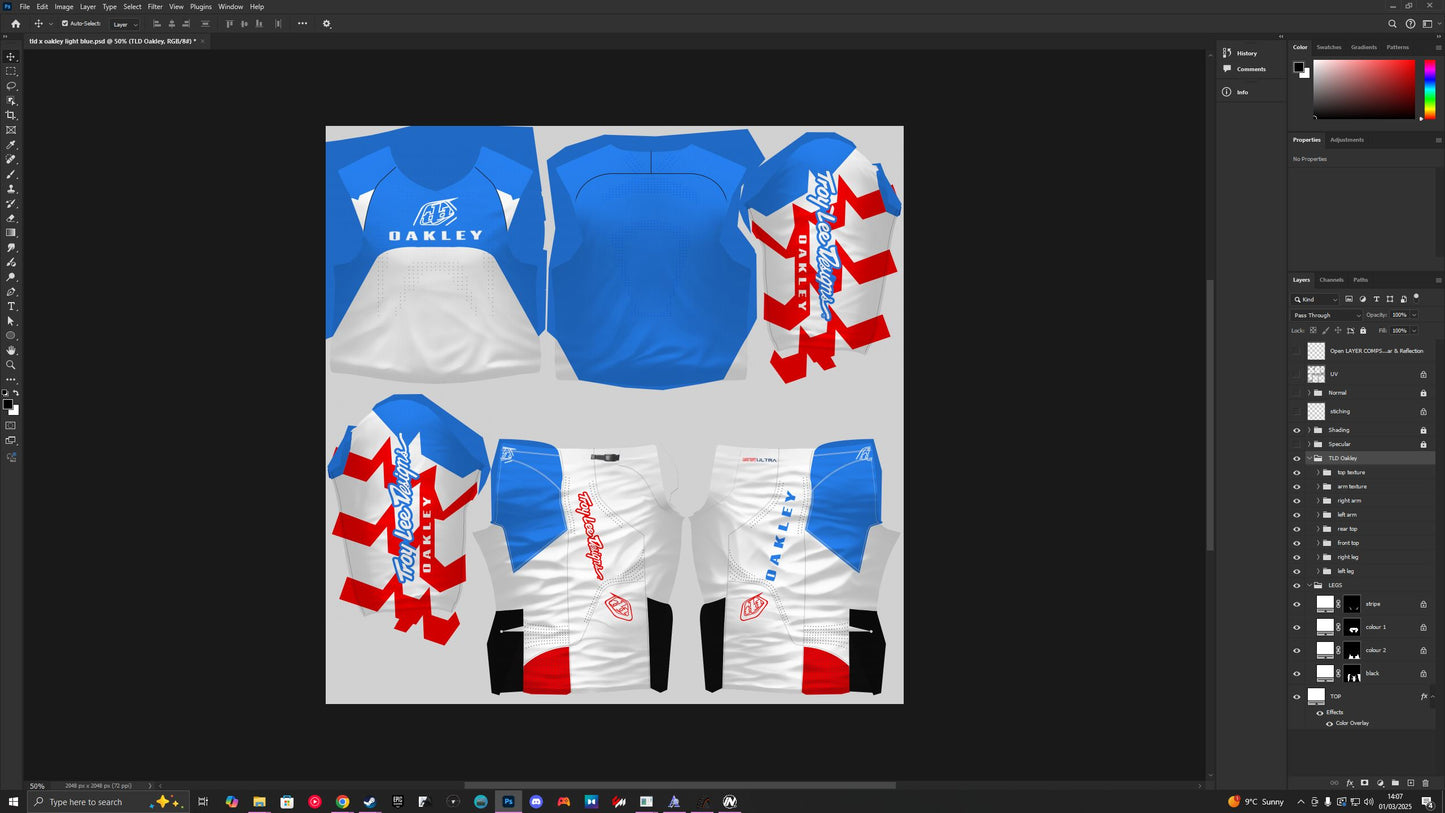Hide the Shading layer group
This screenshot has height=813, width=1445.
1297,430
